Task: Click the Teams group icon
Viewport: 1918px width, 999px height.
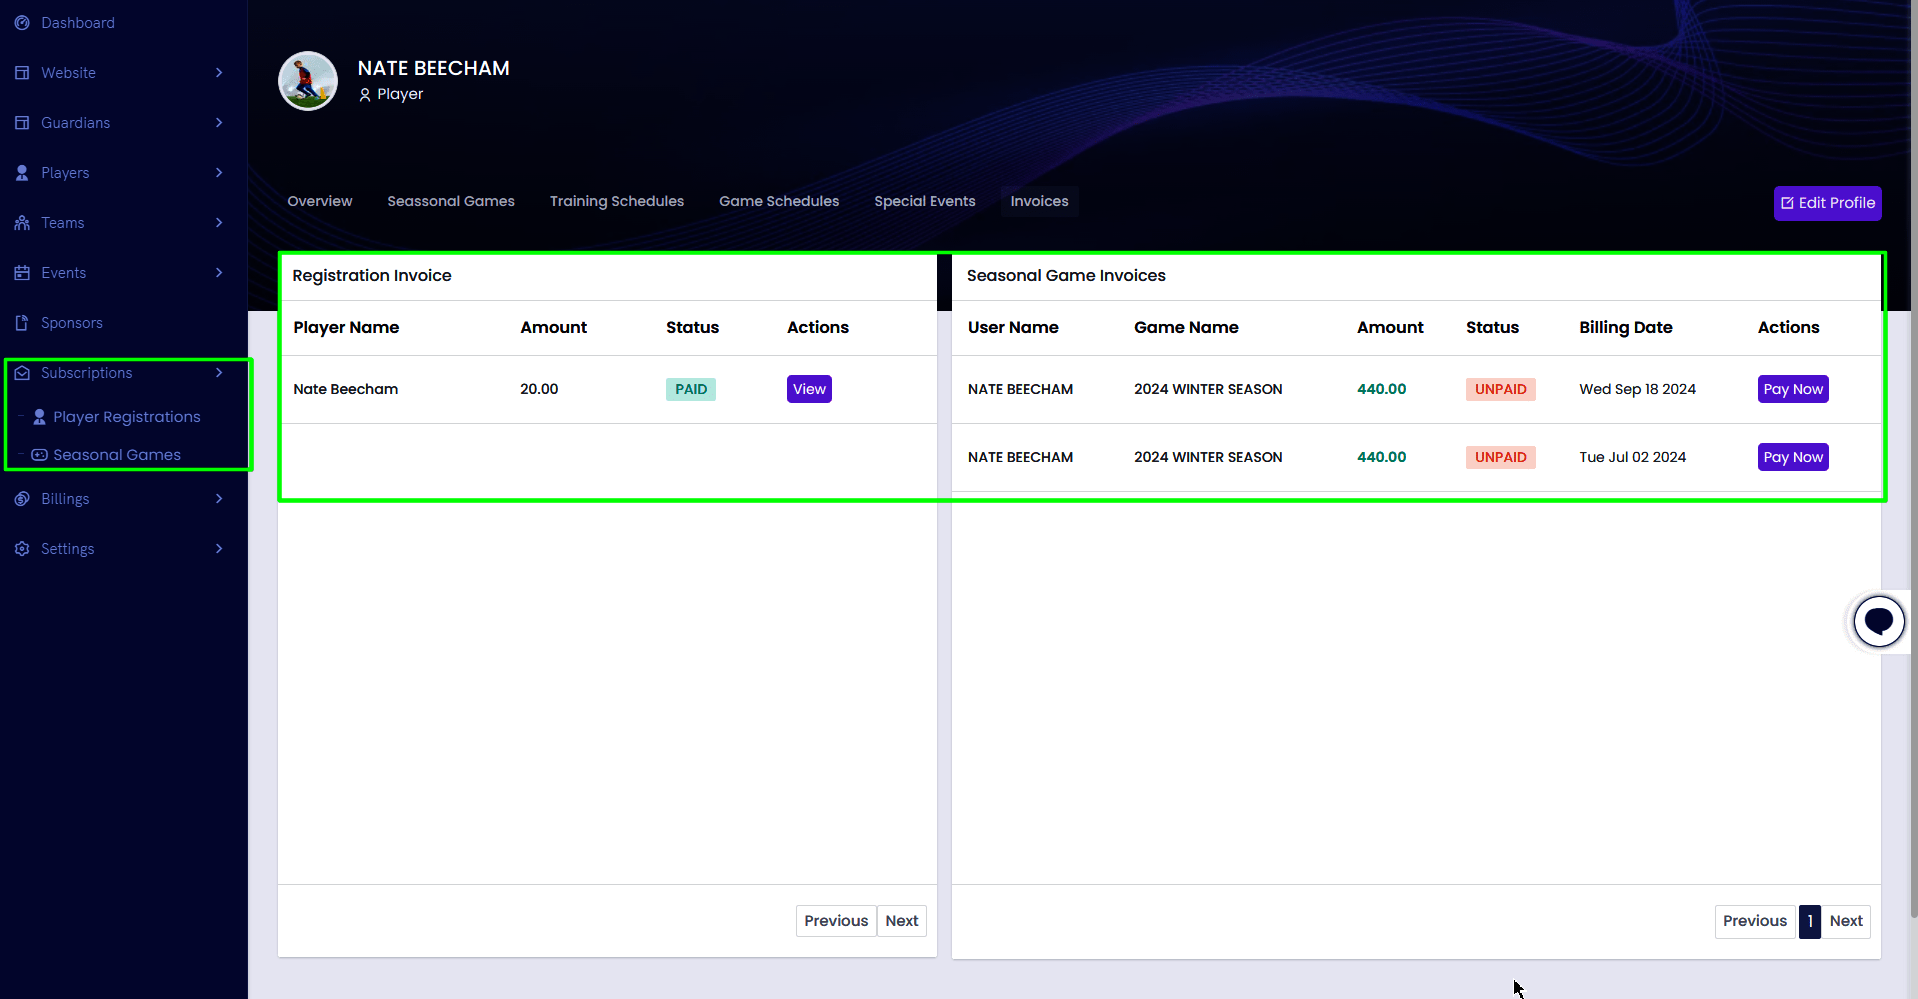Action: (x=22, y=223)
